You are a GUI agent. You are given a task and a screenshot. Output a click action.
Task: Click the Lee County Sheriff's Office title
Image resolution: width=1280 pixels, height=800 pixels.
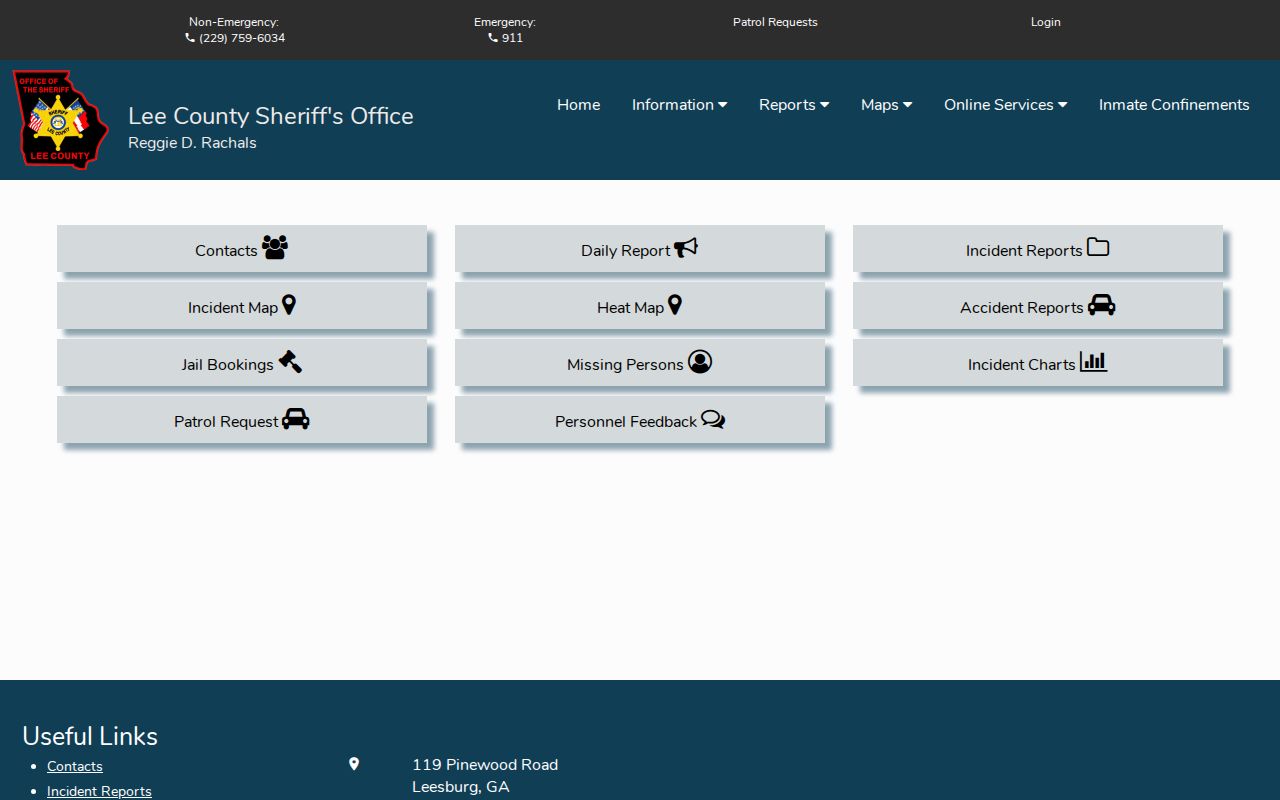(x=271, y=116)
